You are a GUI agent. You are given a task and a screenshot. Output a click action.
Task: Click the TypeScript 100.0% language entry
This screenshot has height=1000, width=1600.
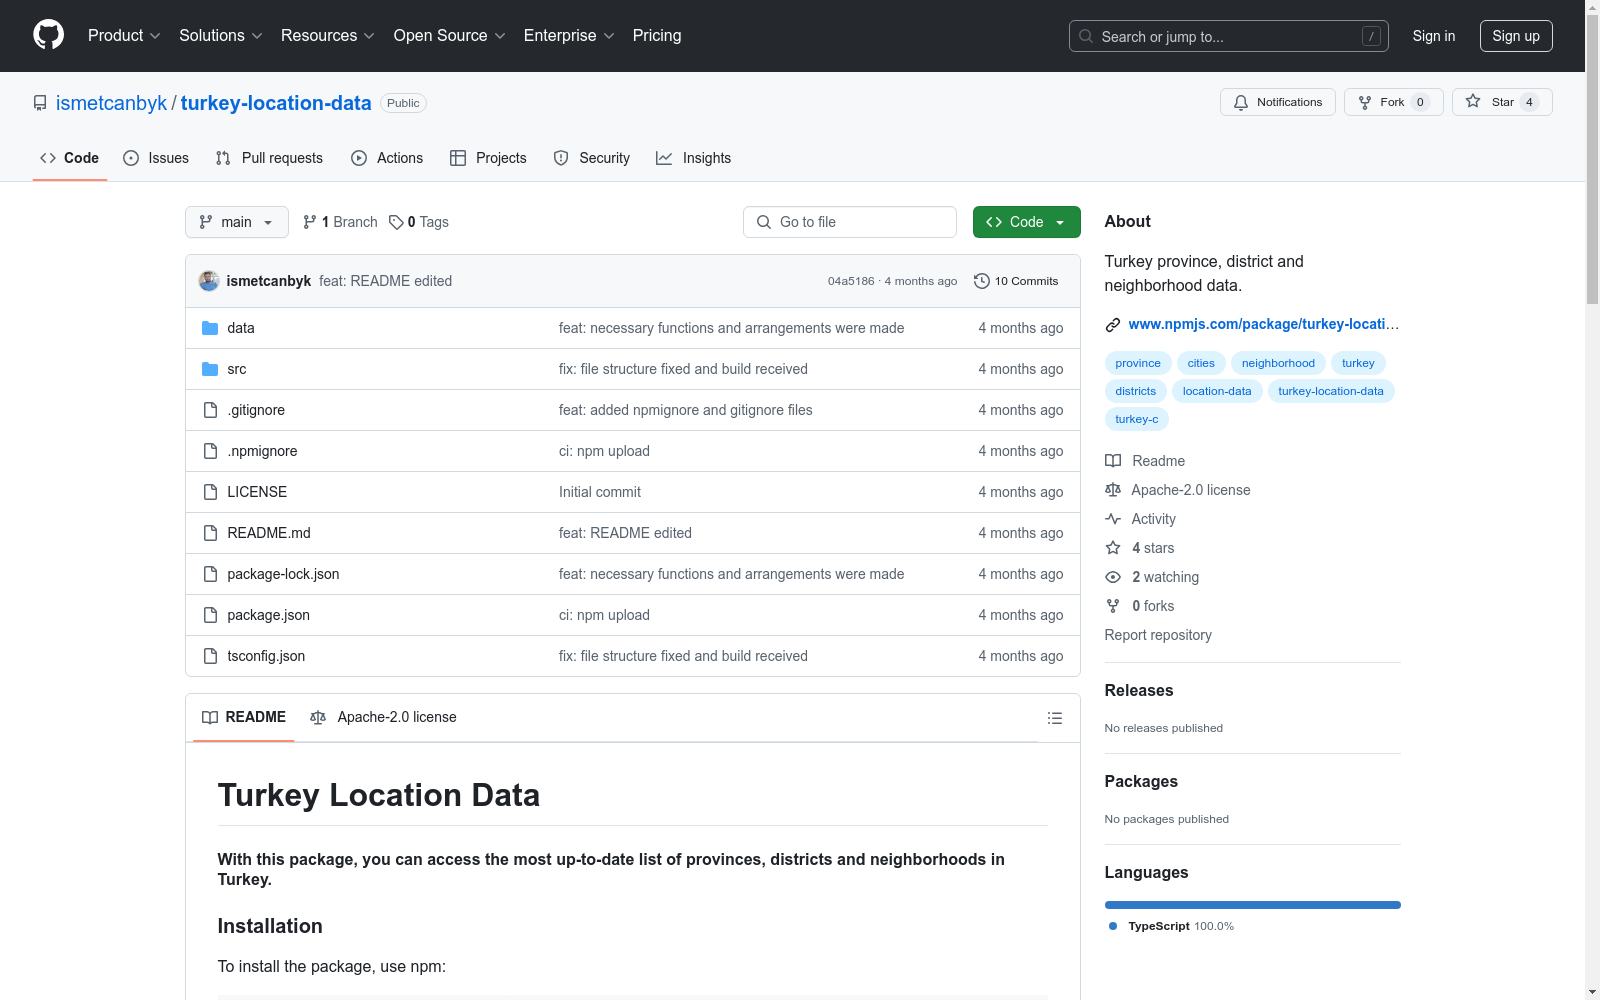click(x=1171, y=926)
